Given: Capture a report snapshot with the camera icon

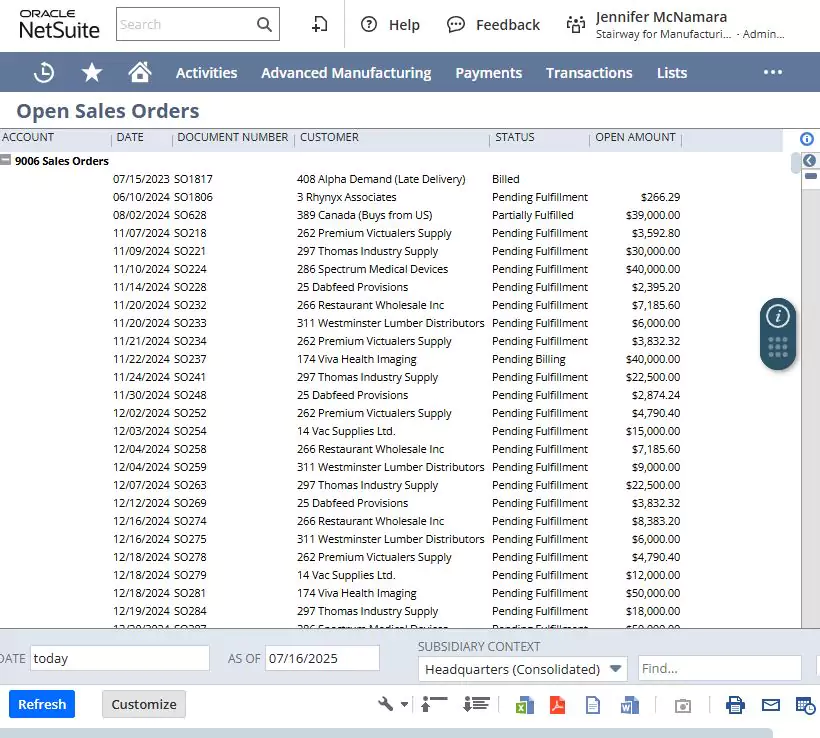Looking at the screenshot, I should pyautogui.click(x=683, y=705).
